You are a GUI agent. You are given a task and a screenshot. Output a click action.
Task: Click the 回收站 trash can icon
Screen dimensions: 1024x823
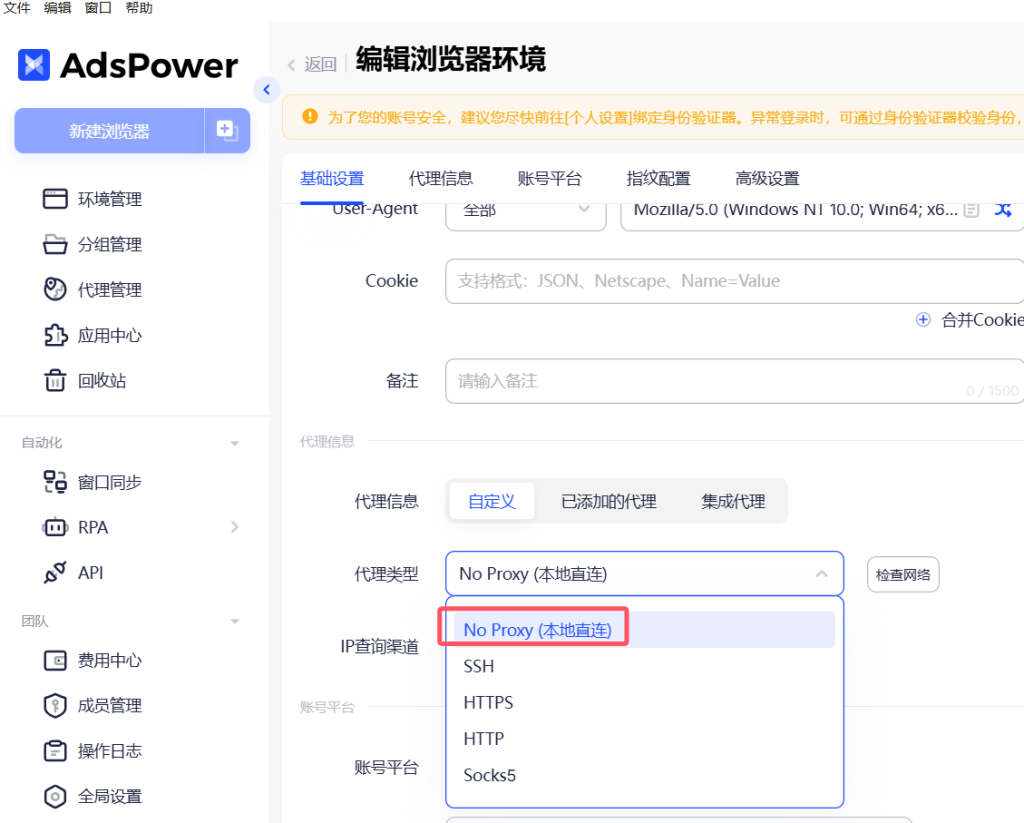point(55,381)
